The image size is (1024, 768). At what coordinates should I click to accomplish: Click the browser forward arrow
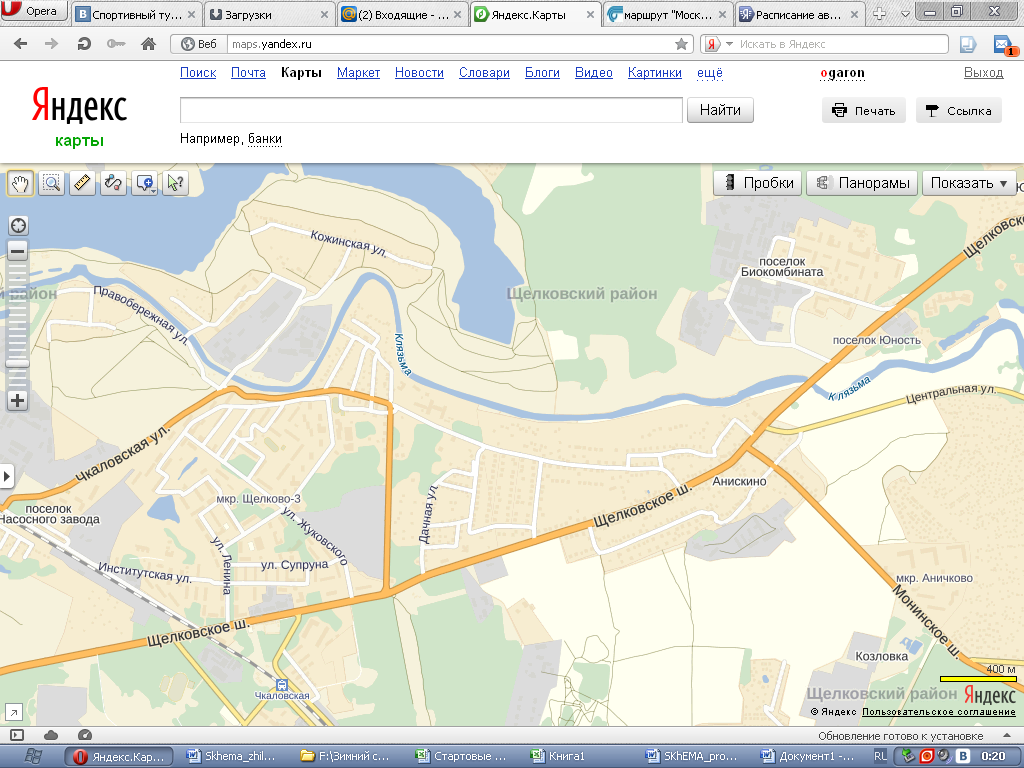click(51, 44)
